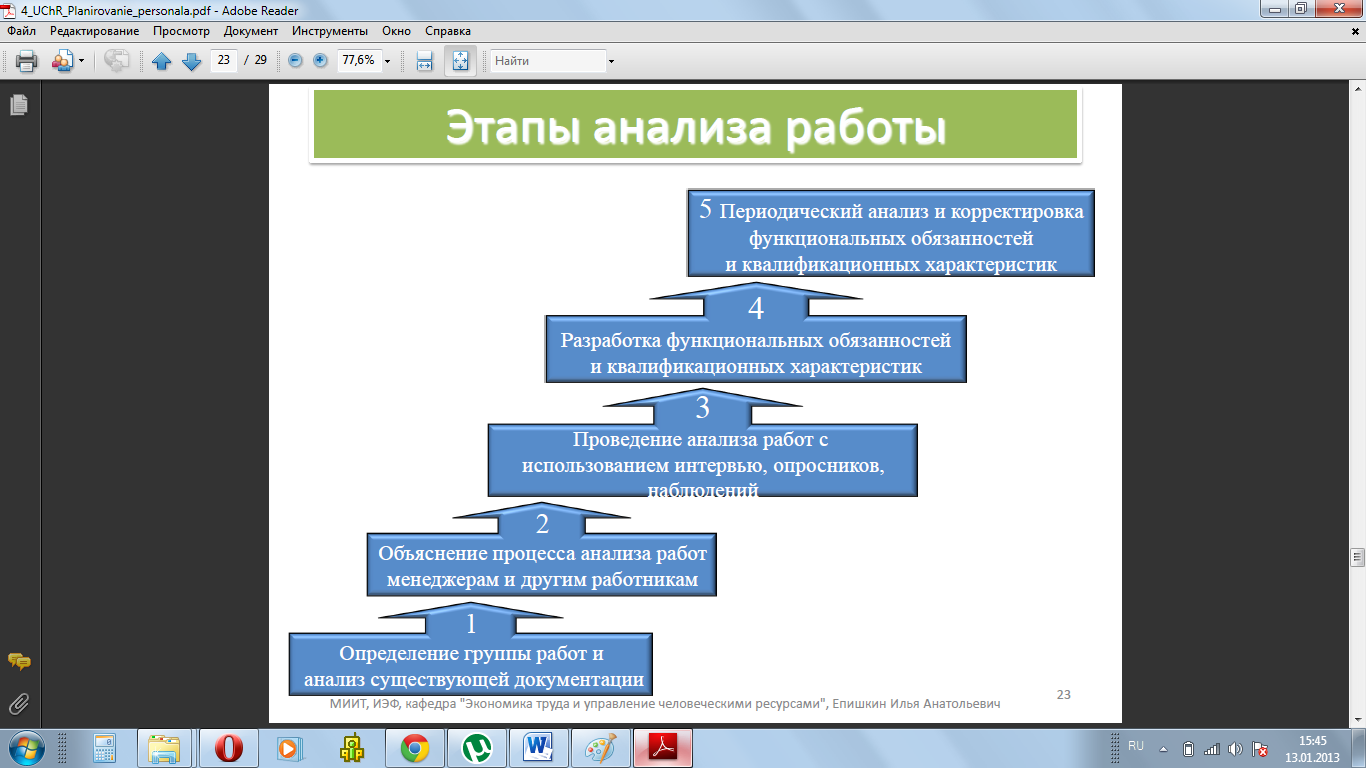Click the zoom percentage field 77,6%
Screen dimensions: 1366x768
click(358, 60)
